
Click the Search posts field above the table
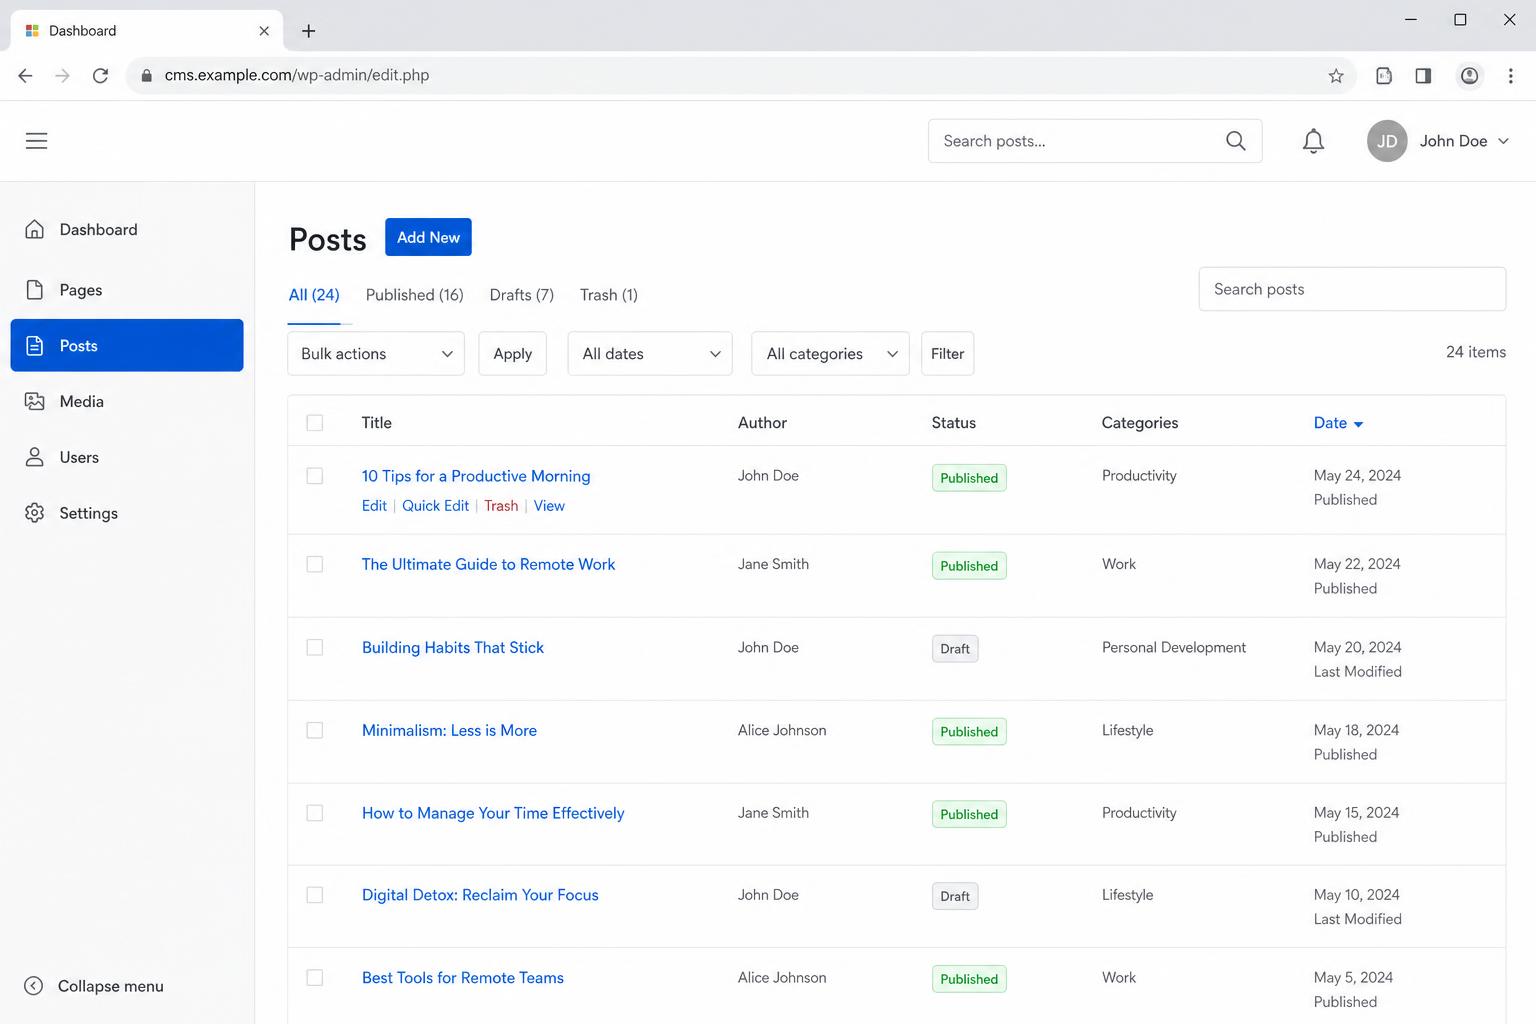click(x=1352, y=289)
